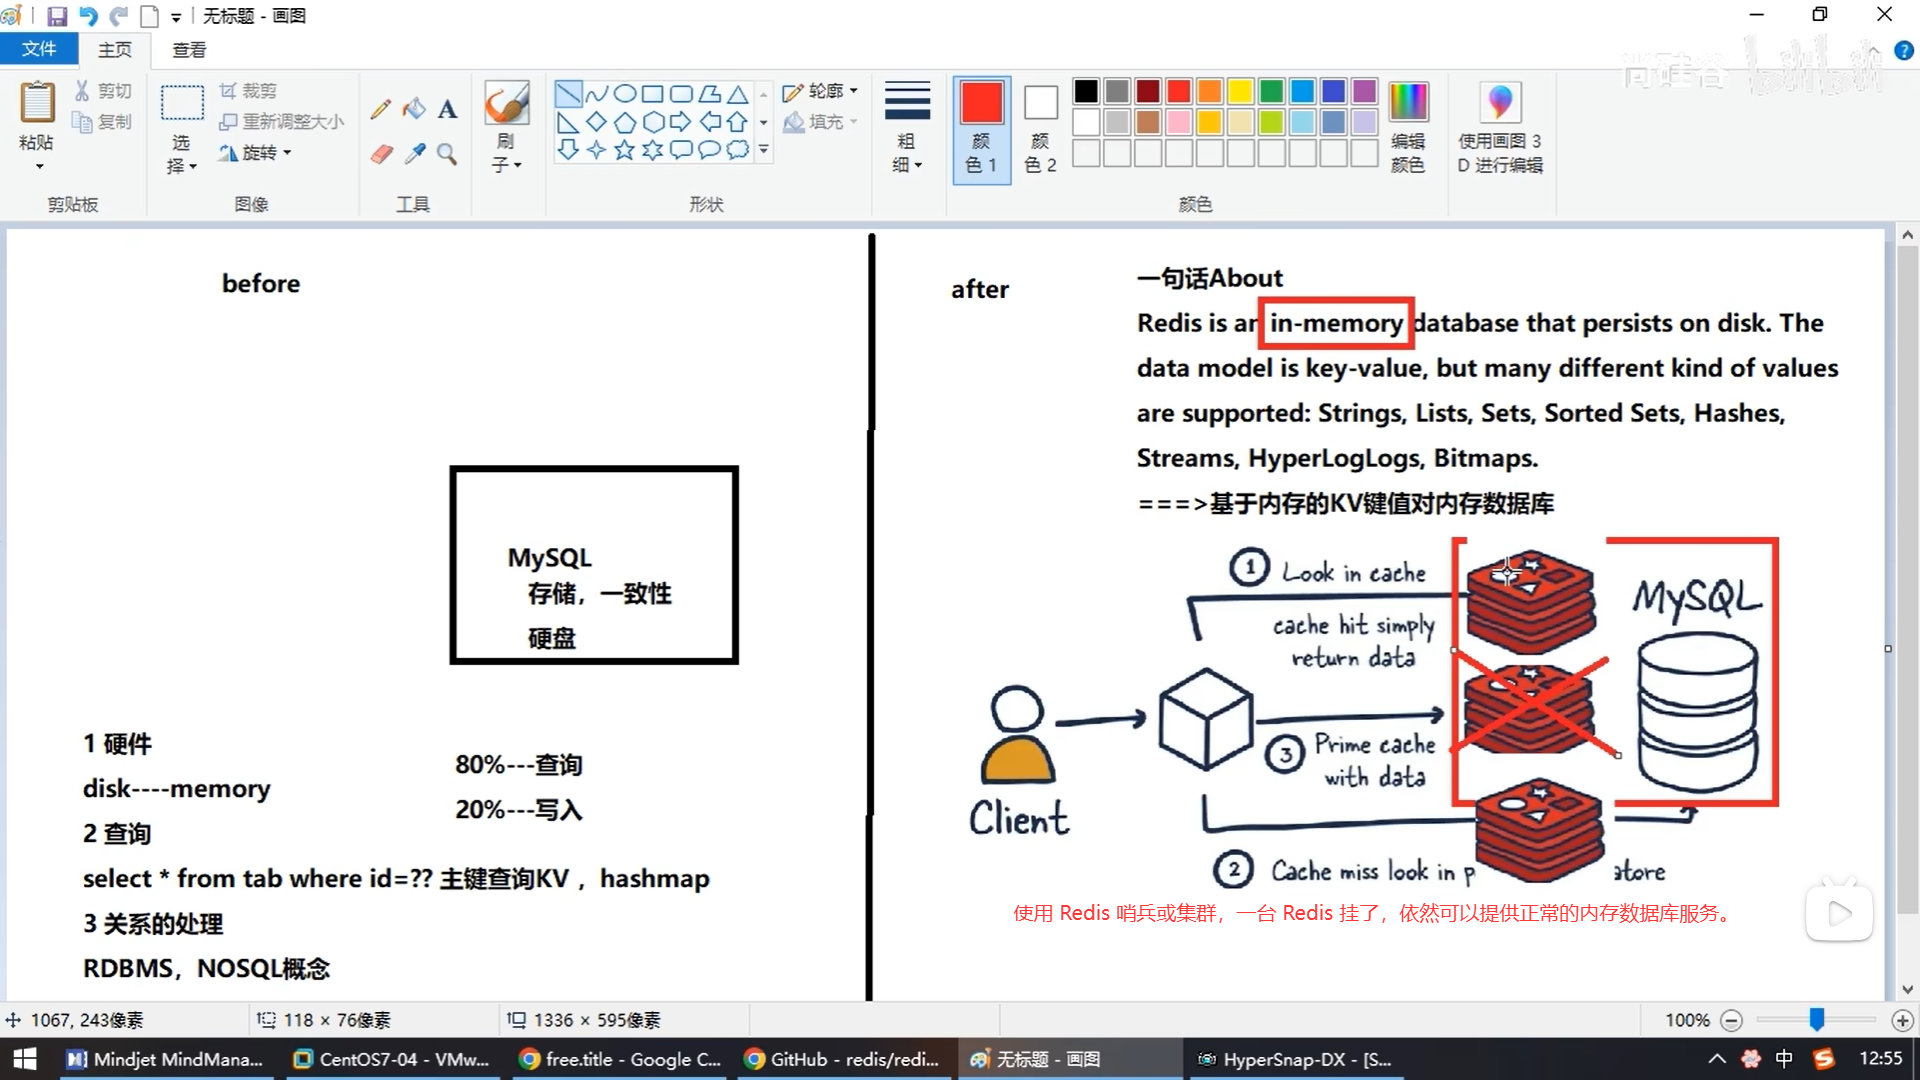Screen dimensions: 1920x1080
Task: Select the Pencil tool
Action: pos(380,109)
